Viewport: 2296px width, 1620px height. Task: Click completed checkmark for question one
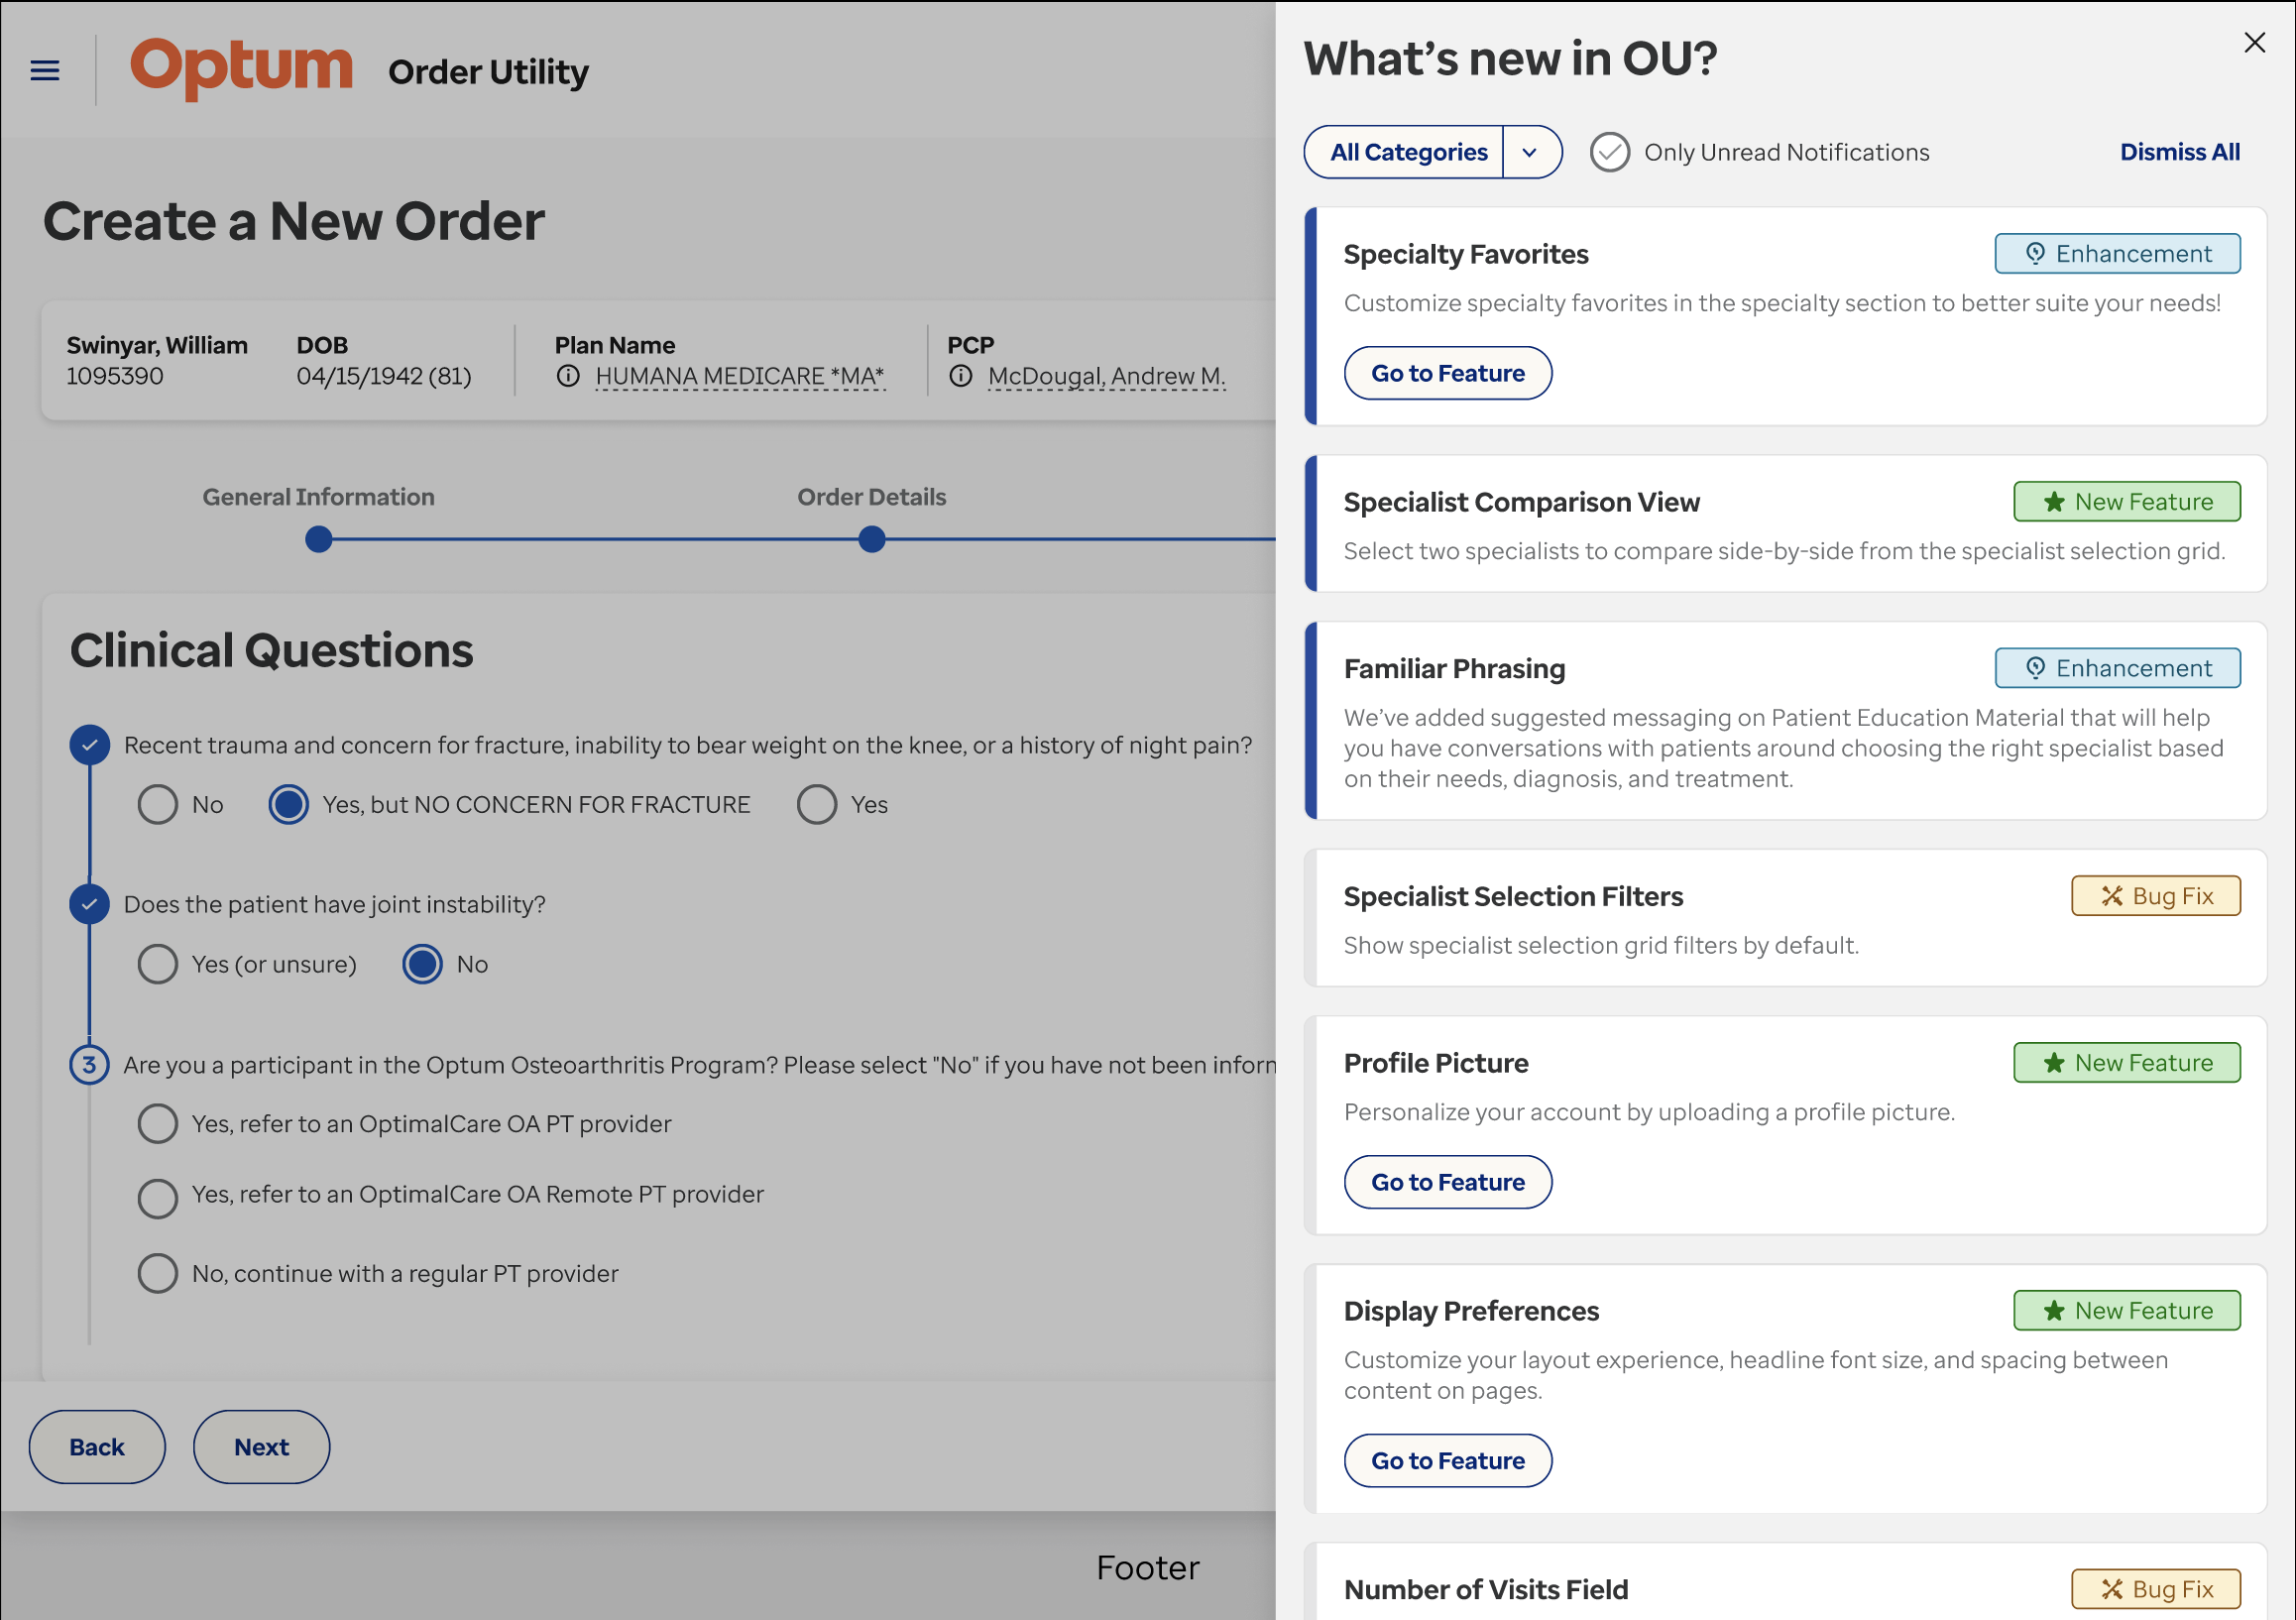pyautogui.click(x=89, y=745)
